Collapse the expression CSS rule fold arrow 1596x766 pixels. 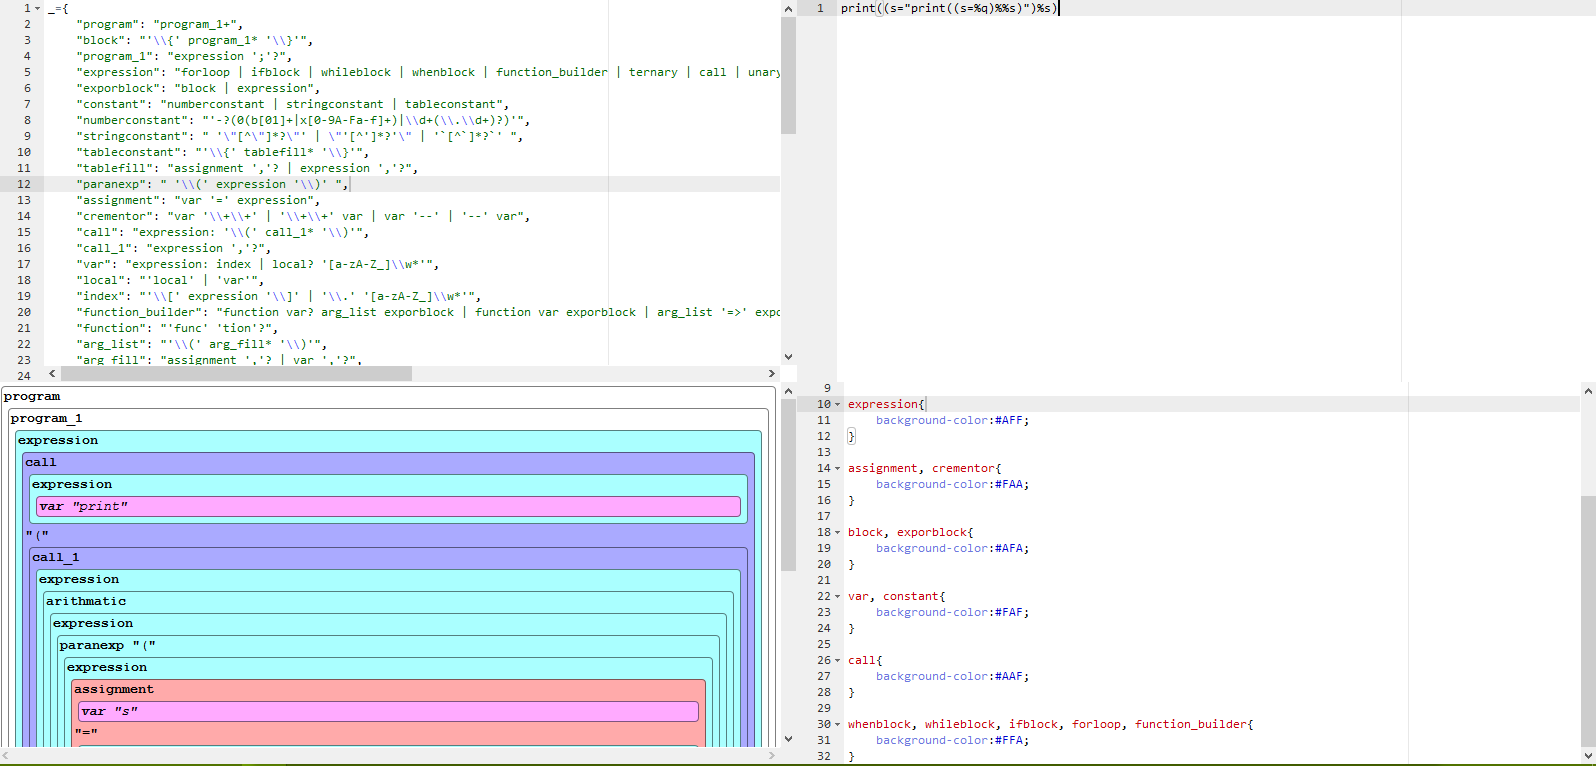(838, 404)
